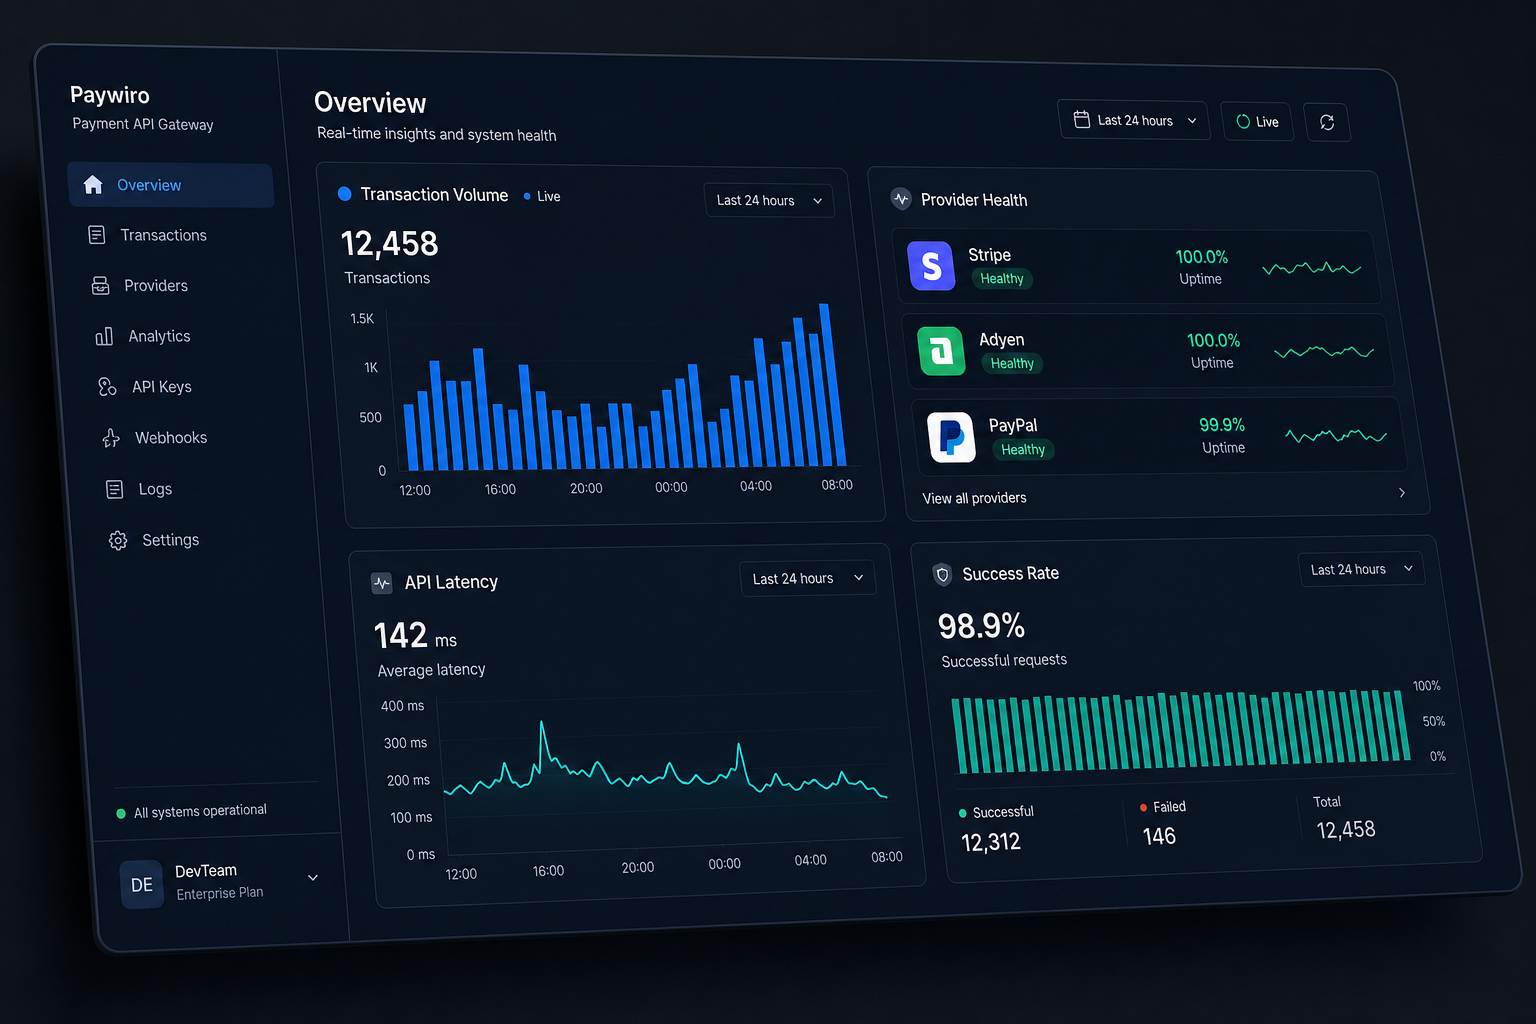Viewport: 1536px width, 1024px height.
Task: Open Success Rate time range dropdown
Action: click(x=1361, y=569)
